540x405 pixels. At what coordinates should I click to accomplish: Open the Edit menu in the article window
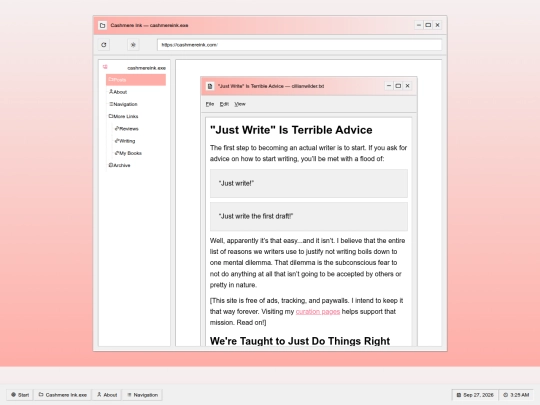(224, 104)
